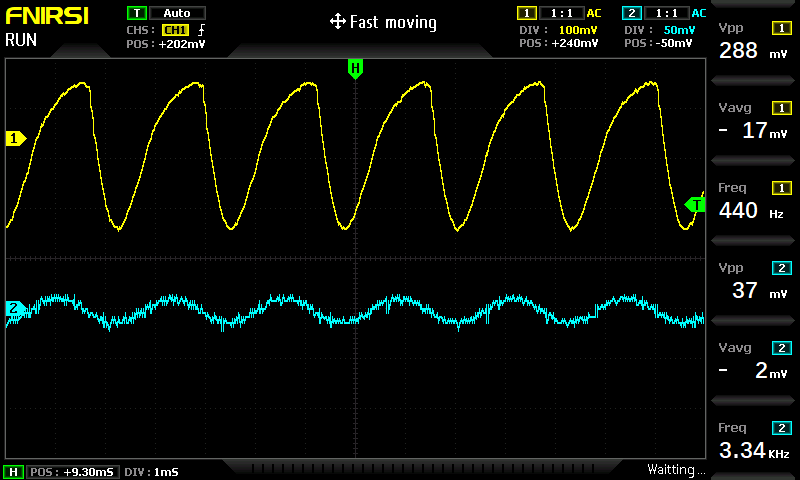800x480 pixels.
Task: Select yellow channel 1 header badge
Action: [x=527, y=13]
